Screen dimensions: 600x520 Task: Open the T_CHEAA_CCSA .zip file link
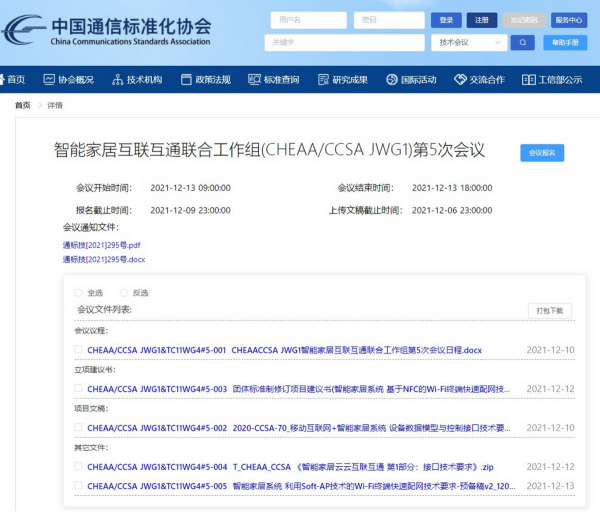[290, 466]
